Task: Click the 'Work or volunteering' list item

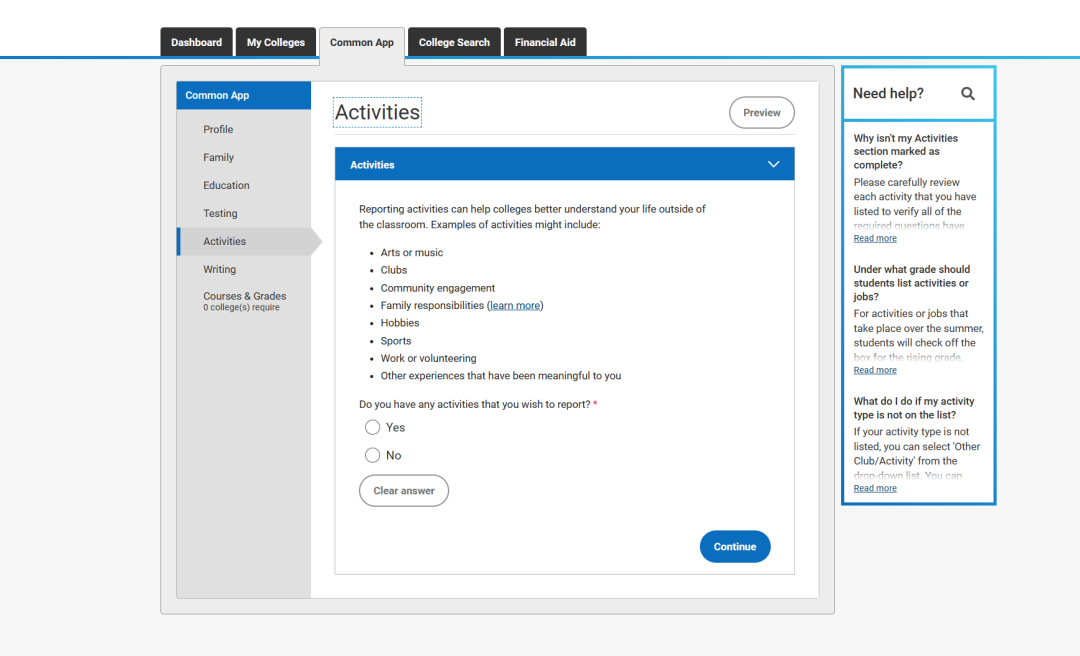Action: [428, 358]
